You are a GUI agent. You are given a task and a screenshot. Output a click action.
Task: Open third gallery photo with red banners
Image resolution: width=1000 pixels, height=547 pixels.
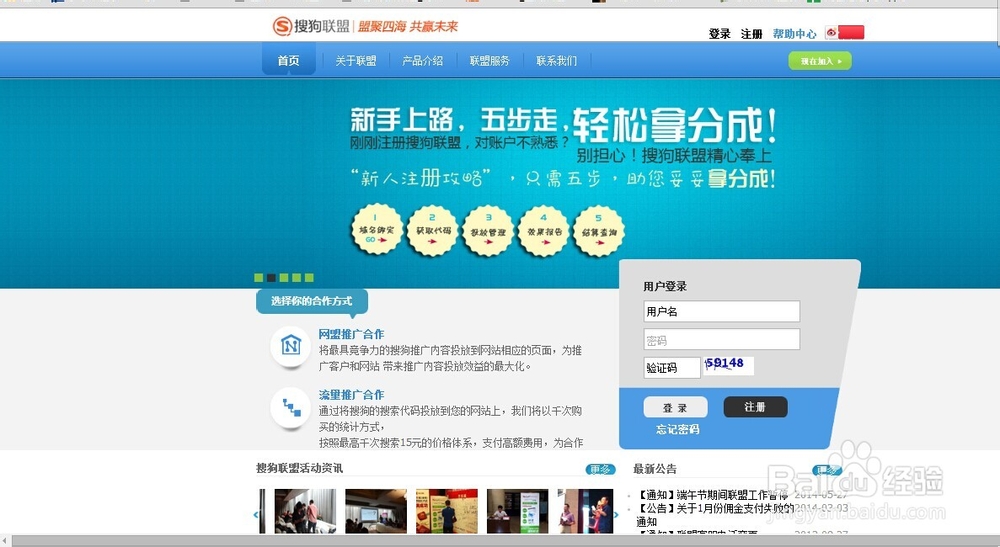click(446, 511)
